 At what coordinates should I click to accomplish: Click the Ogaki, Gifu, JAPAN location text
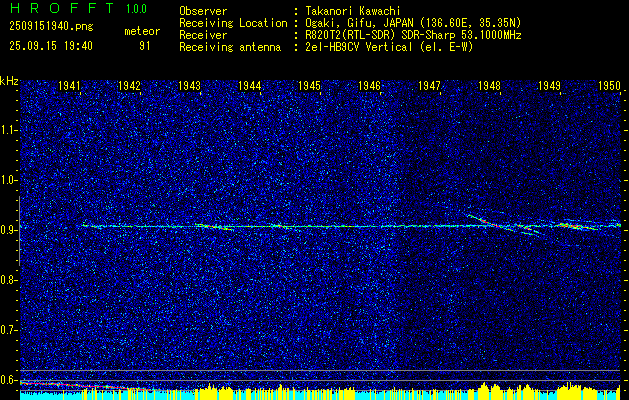pyautogui.click(x=413, y=23)
